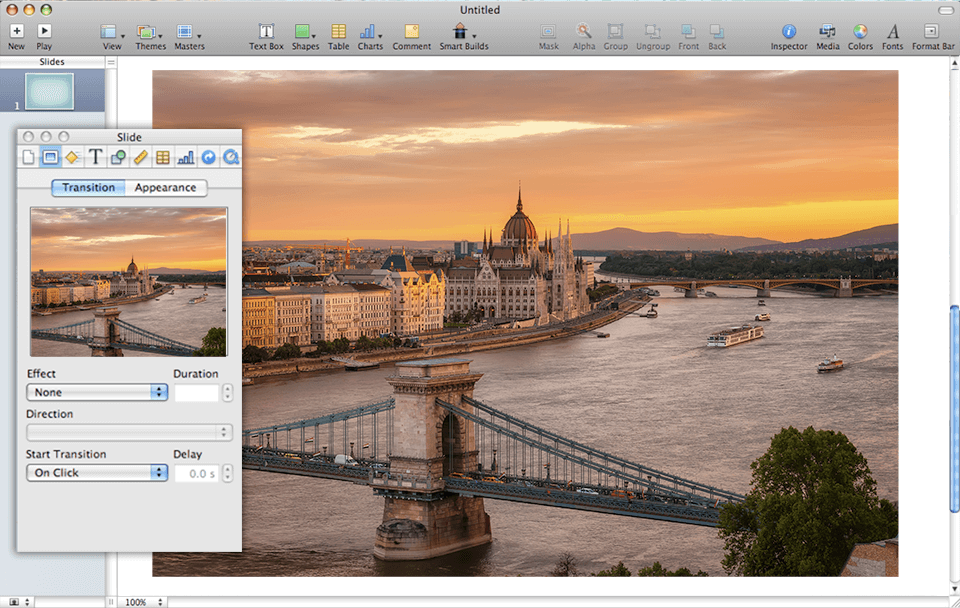Select the Transition tab
Screen dimensions: 960x608
click(88, 188)
